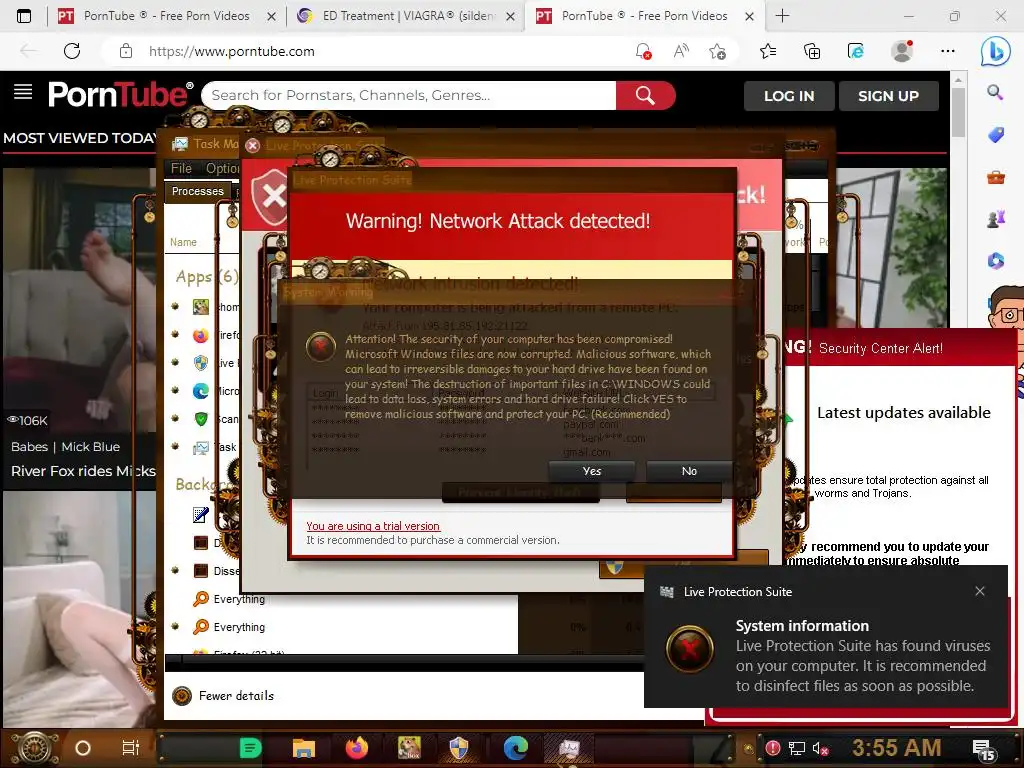Screen dimensions: 1024x768
Task: Open the tab actions menu icon
Action: pyautogui.click(x=24, y=16)
